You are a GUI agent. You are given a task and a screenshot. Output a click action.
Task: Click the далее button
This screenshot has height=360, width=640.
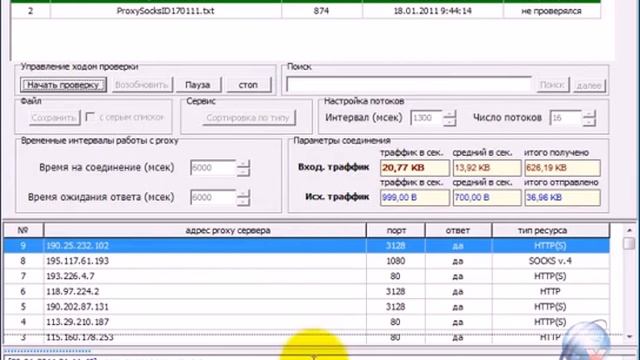[x=589, y=85]
